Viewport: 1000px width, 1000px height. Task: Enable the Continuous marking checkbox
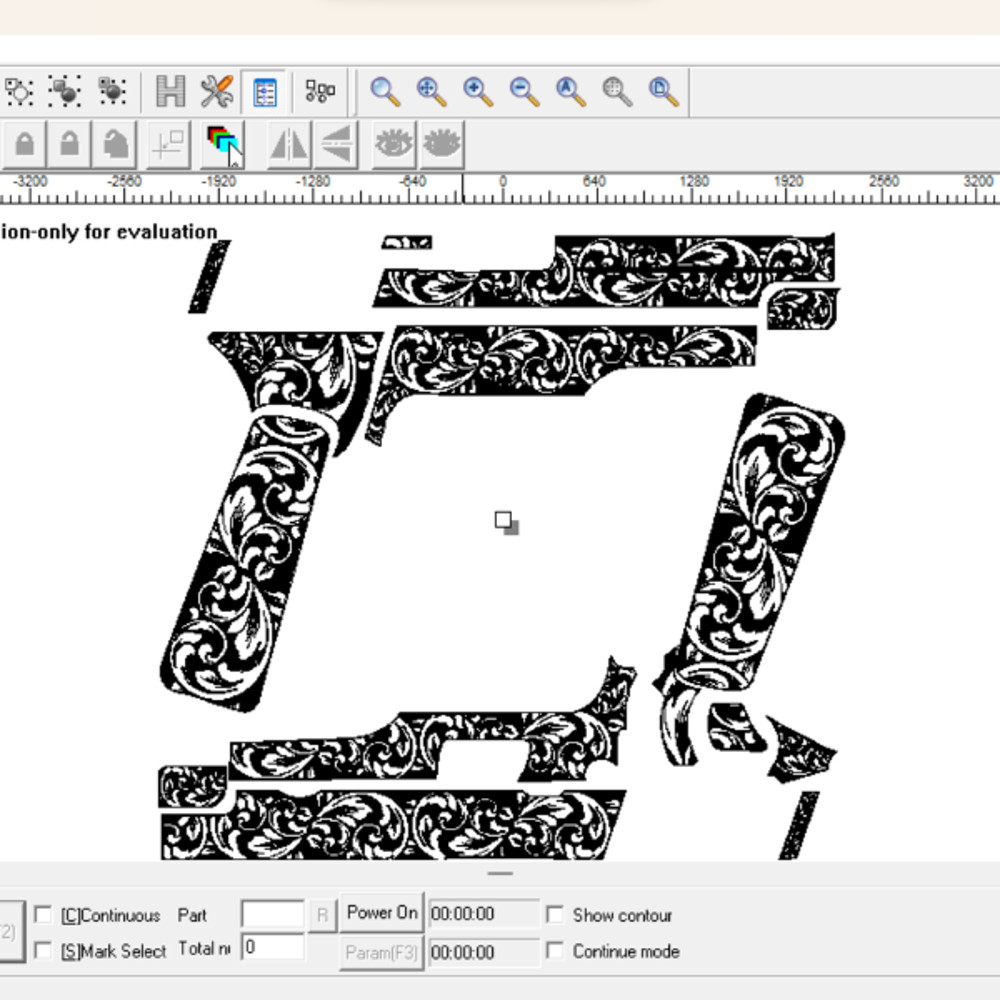(x=42, y=915)
